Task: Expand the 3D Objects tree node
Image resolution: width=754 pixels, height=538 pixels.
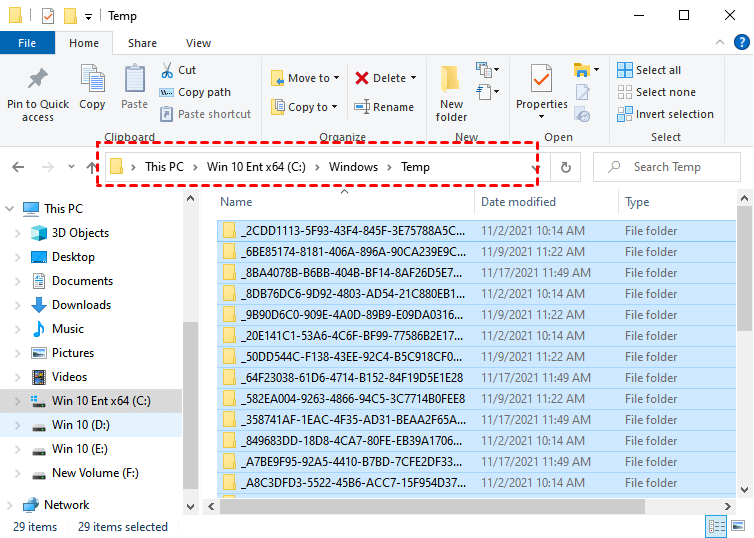Action: (18, 233)
